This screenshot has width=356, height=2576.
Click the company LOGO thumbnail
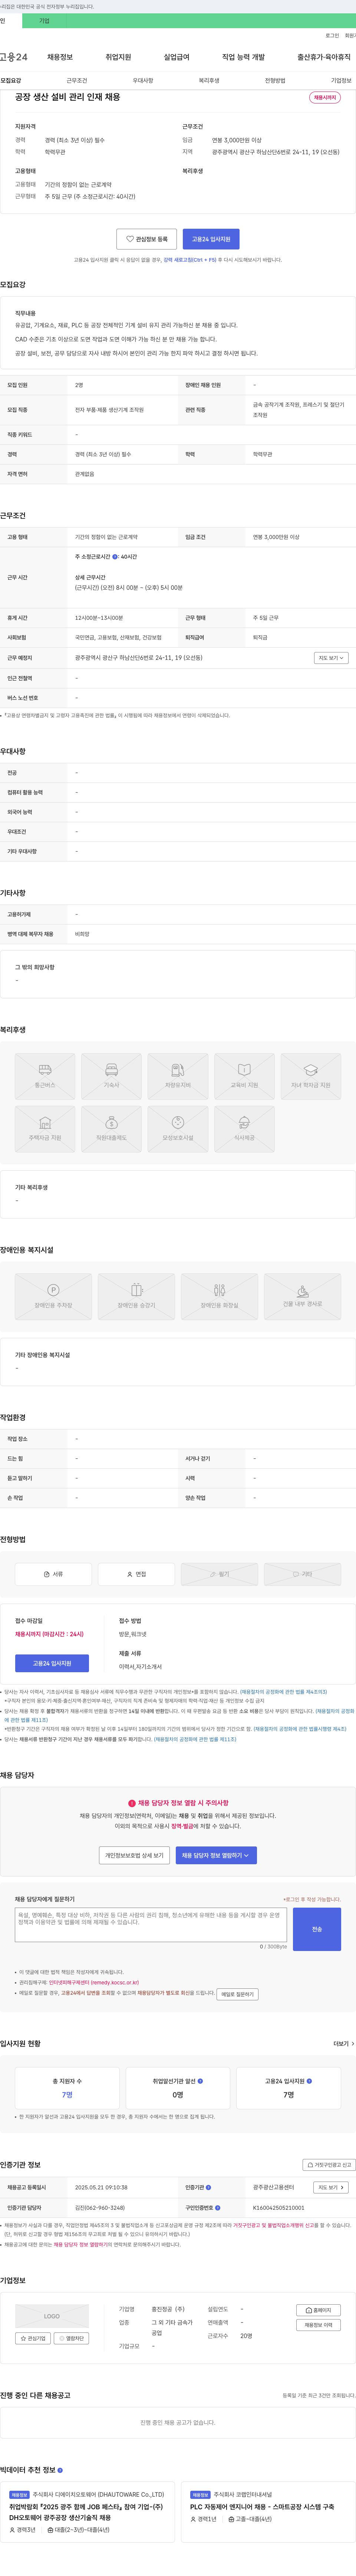tap(52, 2316)
